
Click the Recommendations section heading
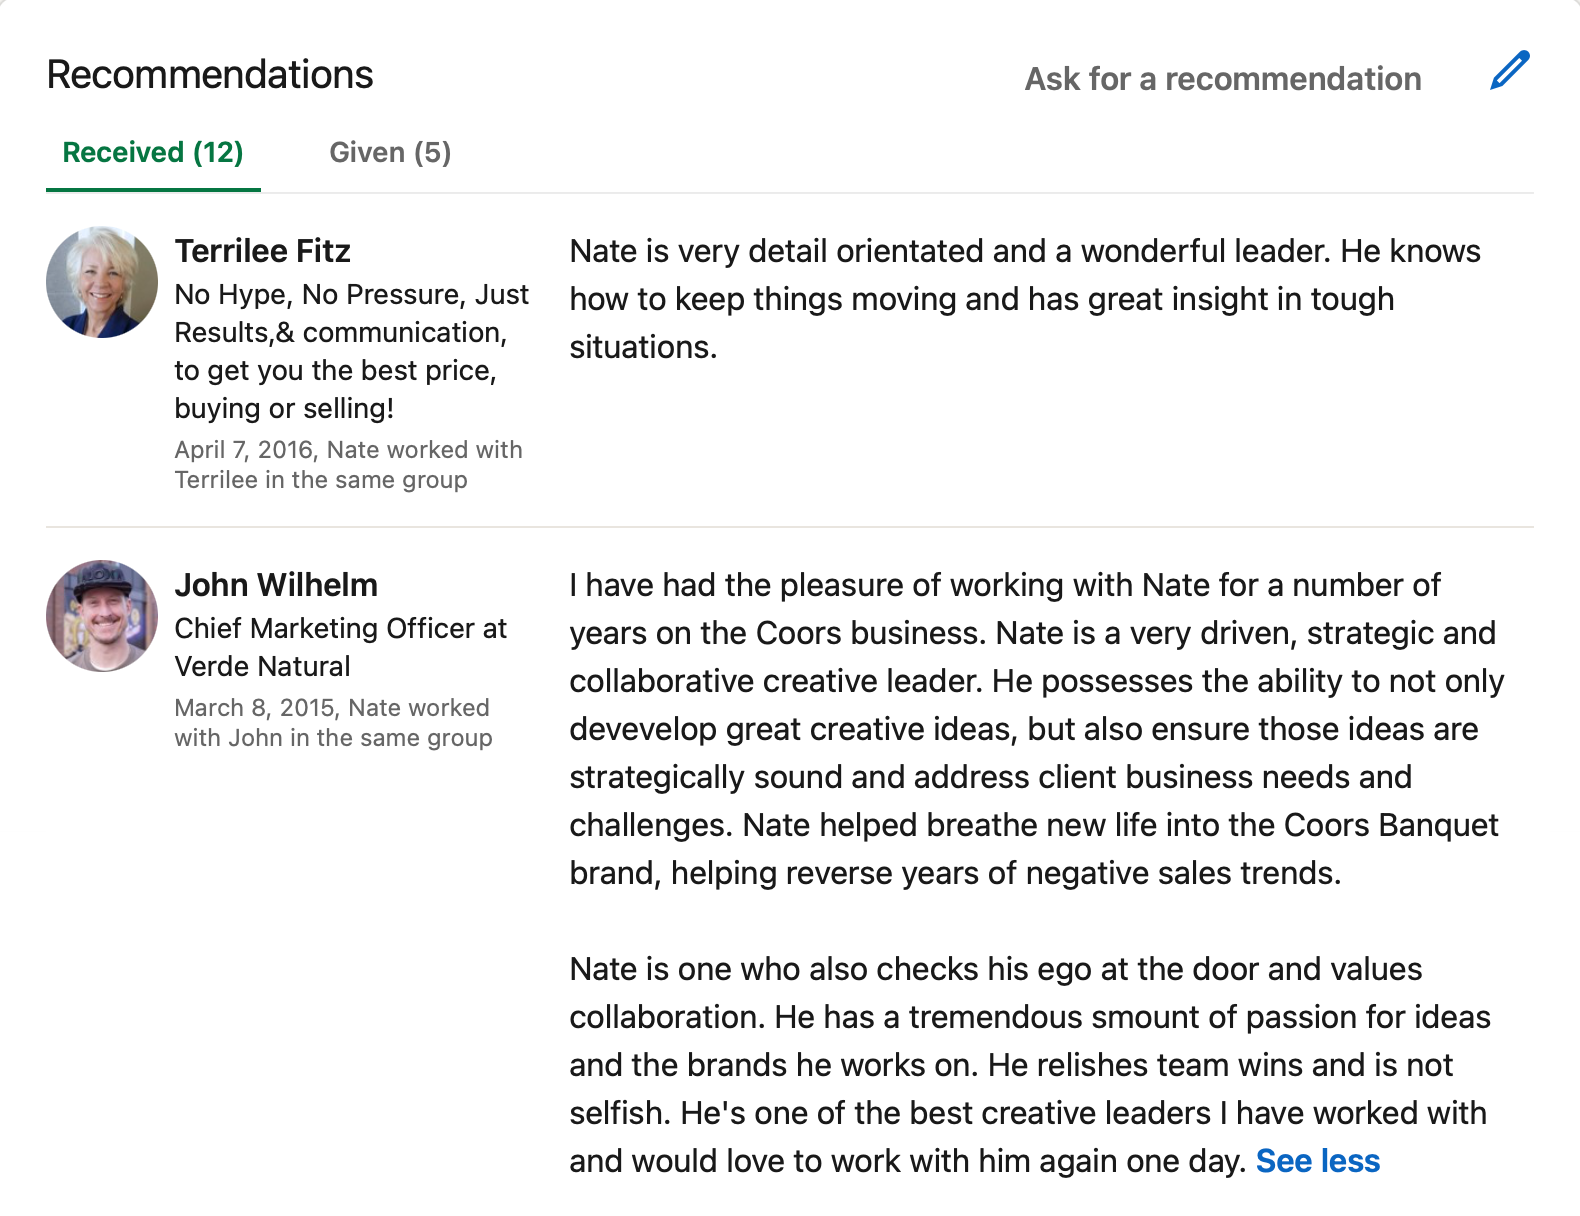(x=210, y=75)
